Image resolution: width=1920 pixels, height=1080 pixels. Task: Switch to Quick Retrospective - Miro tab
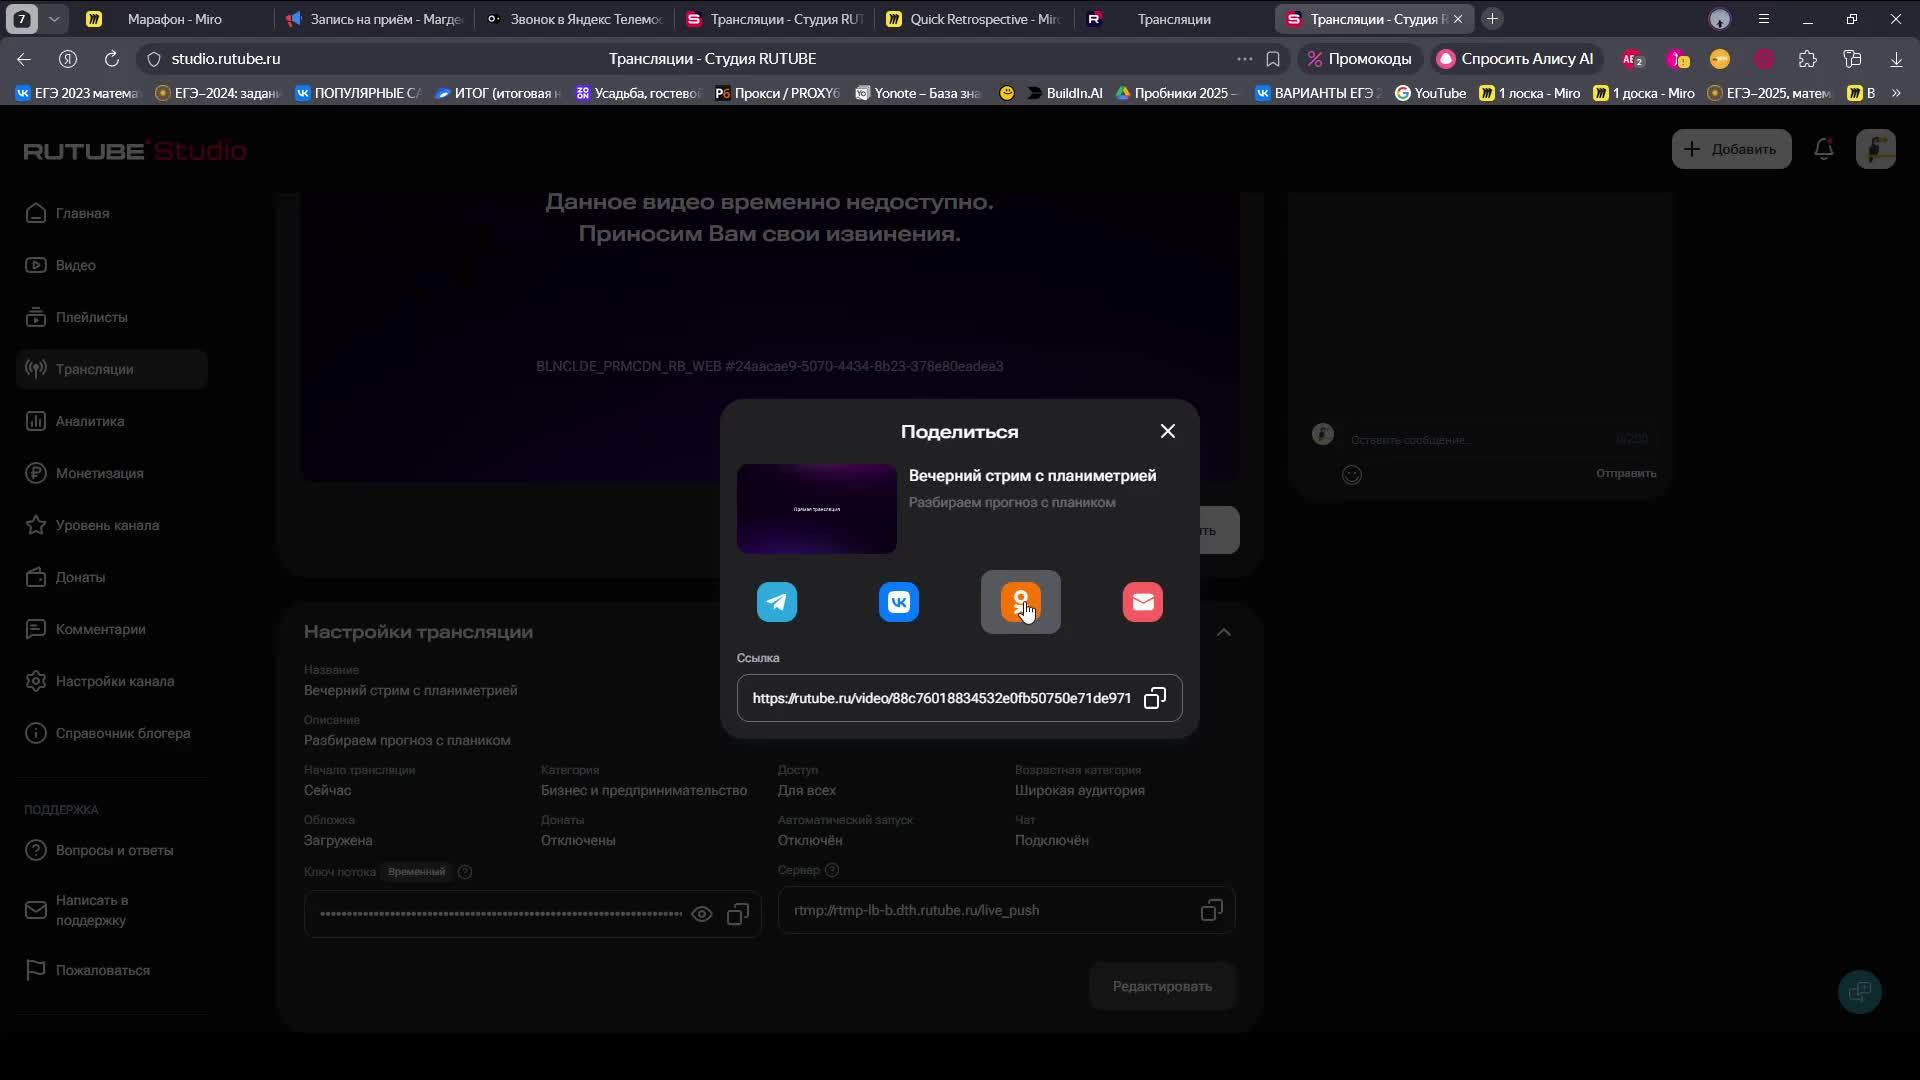coord(974,19)
